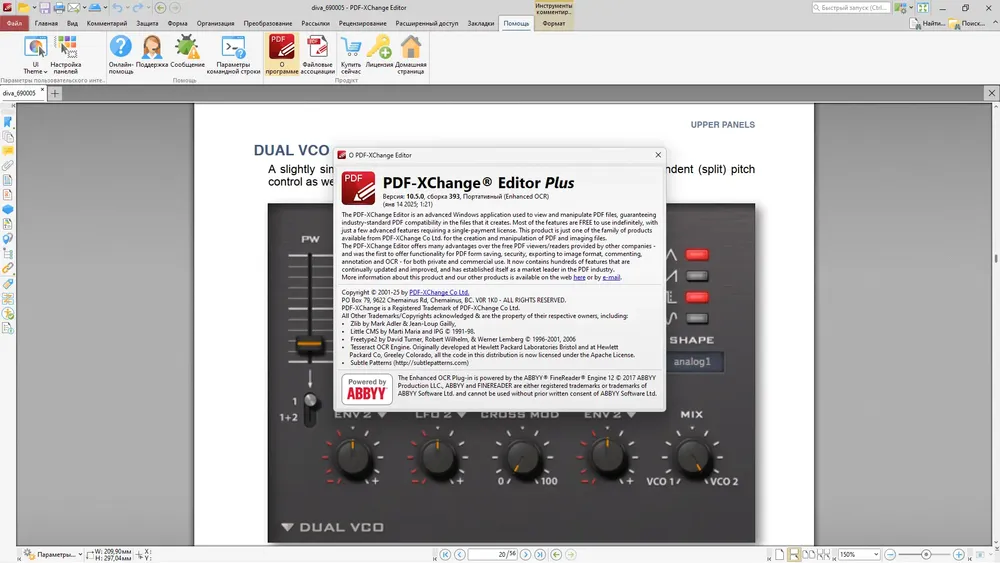Select continuous page layout icon
This screenshot has height=563, width=1000.
(x=794, y=555)
